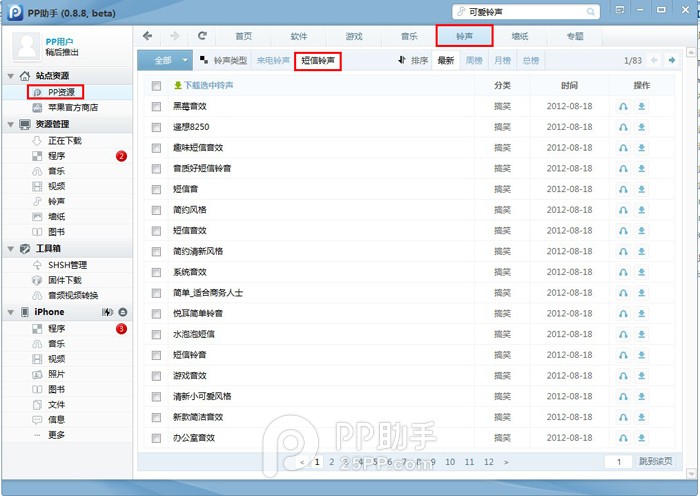Open iPhone 信息 item
This screenshot has width=700, height=496.
tap(56, 420)
